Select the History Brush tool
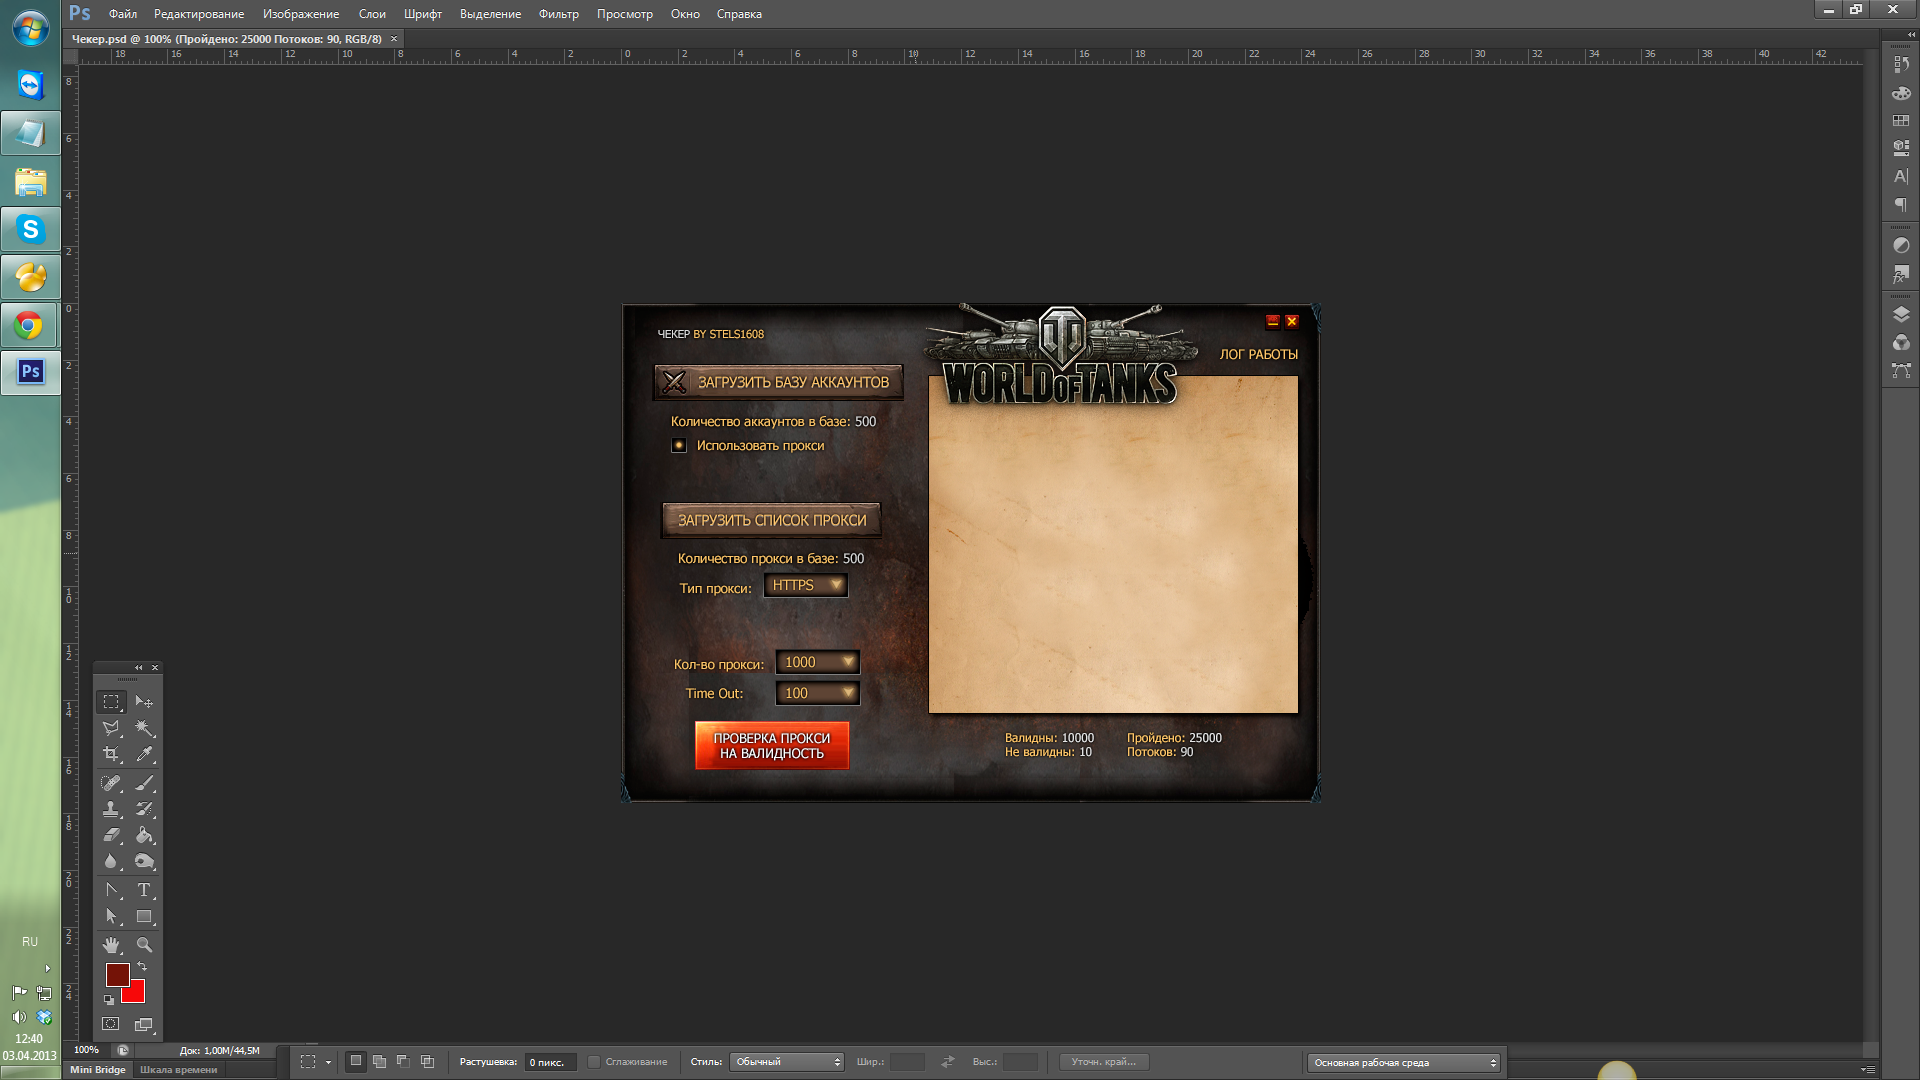 pos(144,809)
